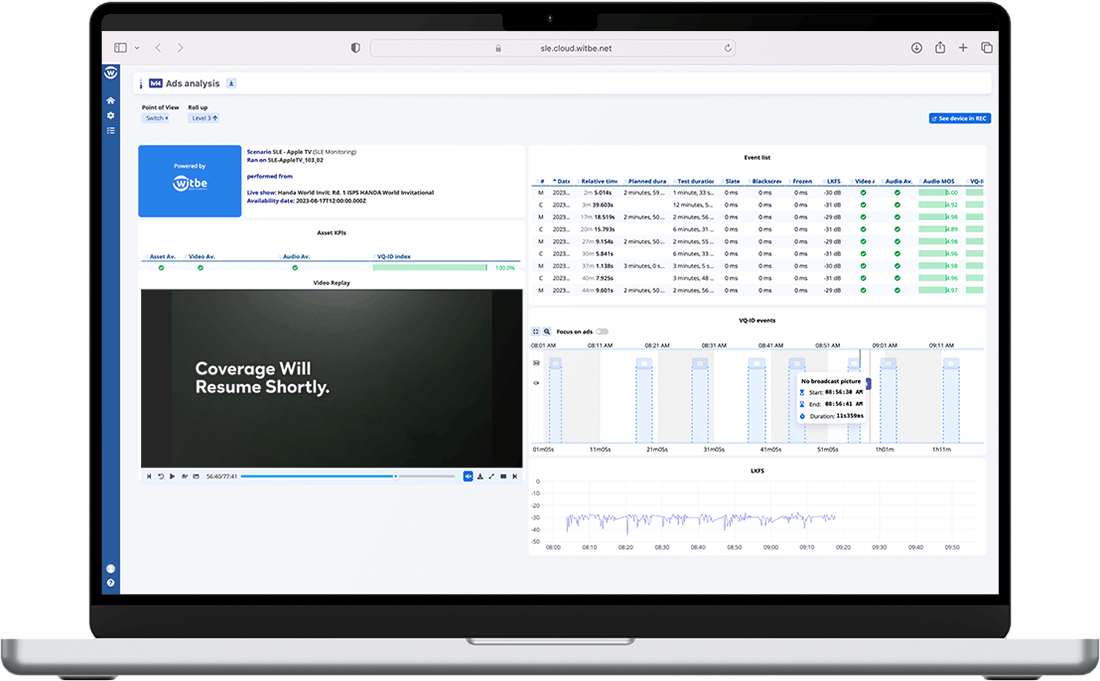Mute the video replay audio
This screenshot has width=1100, height=681.
point(468,476)
